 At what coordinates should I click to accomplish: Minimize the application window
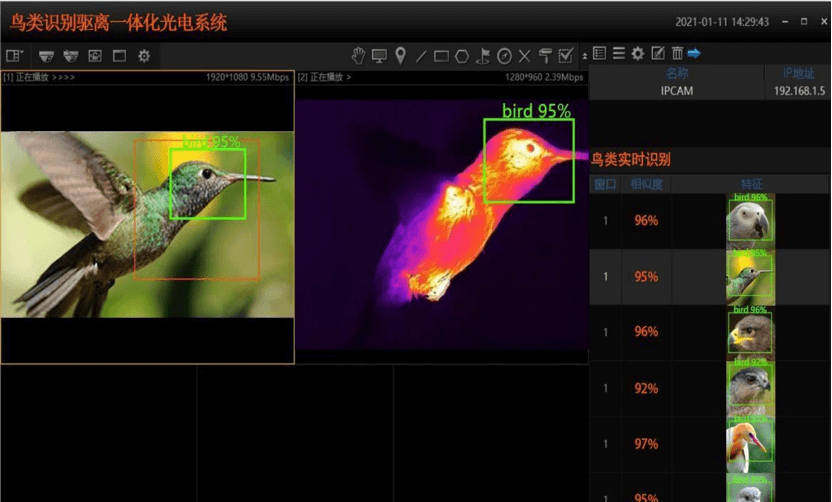click(785, 21)
